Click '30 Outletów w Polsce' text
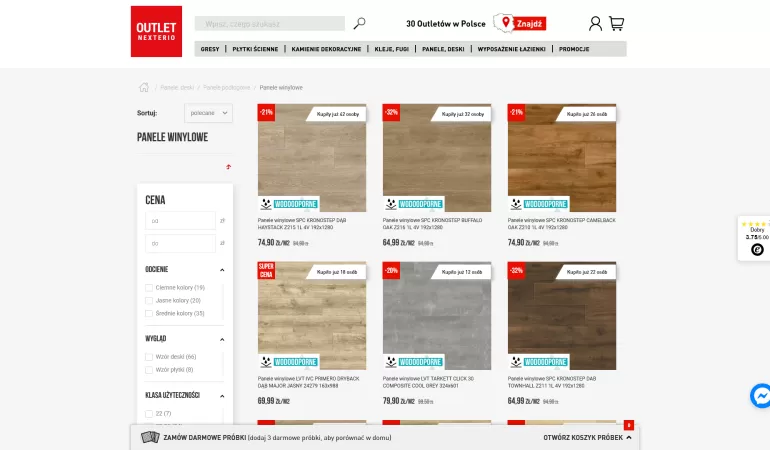This screenshot has height=450, width=770. (x=445, y=24)
